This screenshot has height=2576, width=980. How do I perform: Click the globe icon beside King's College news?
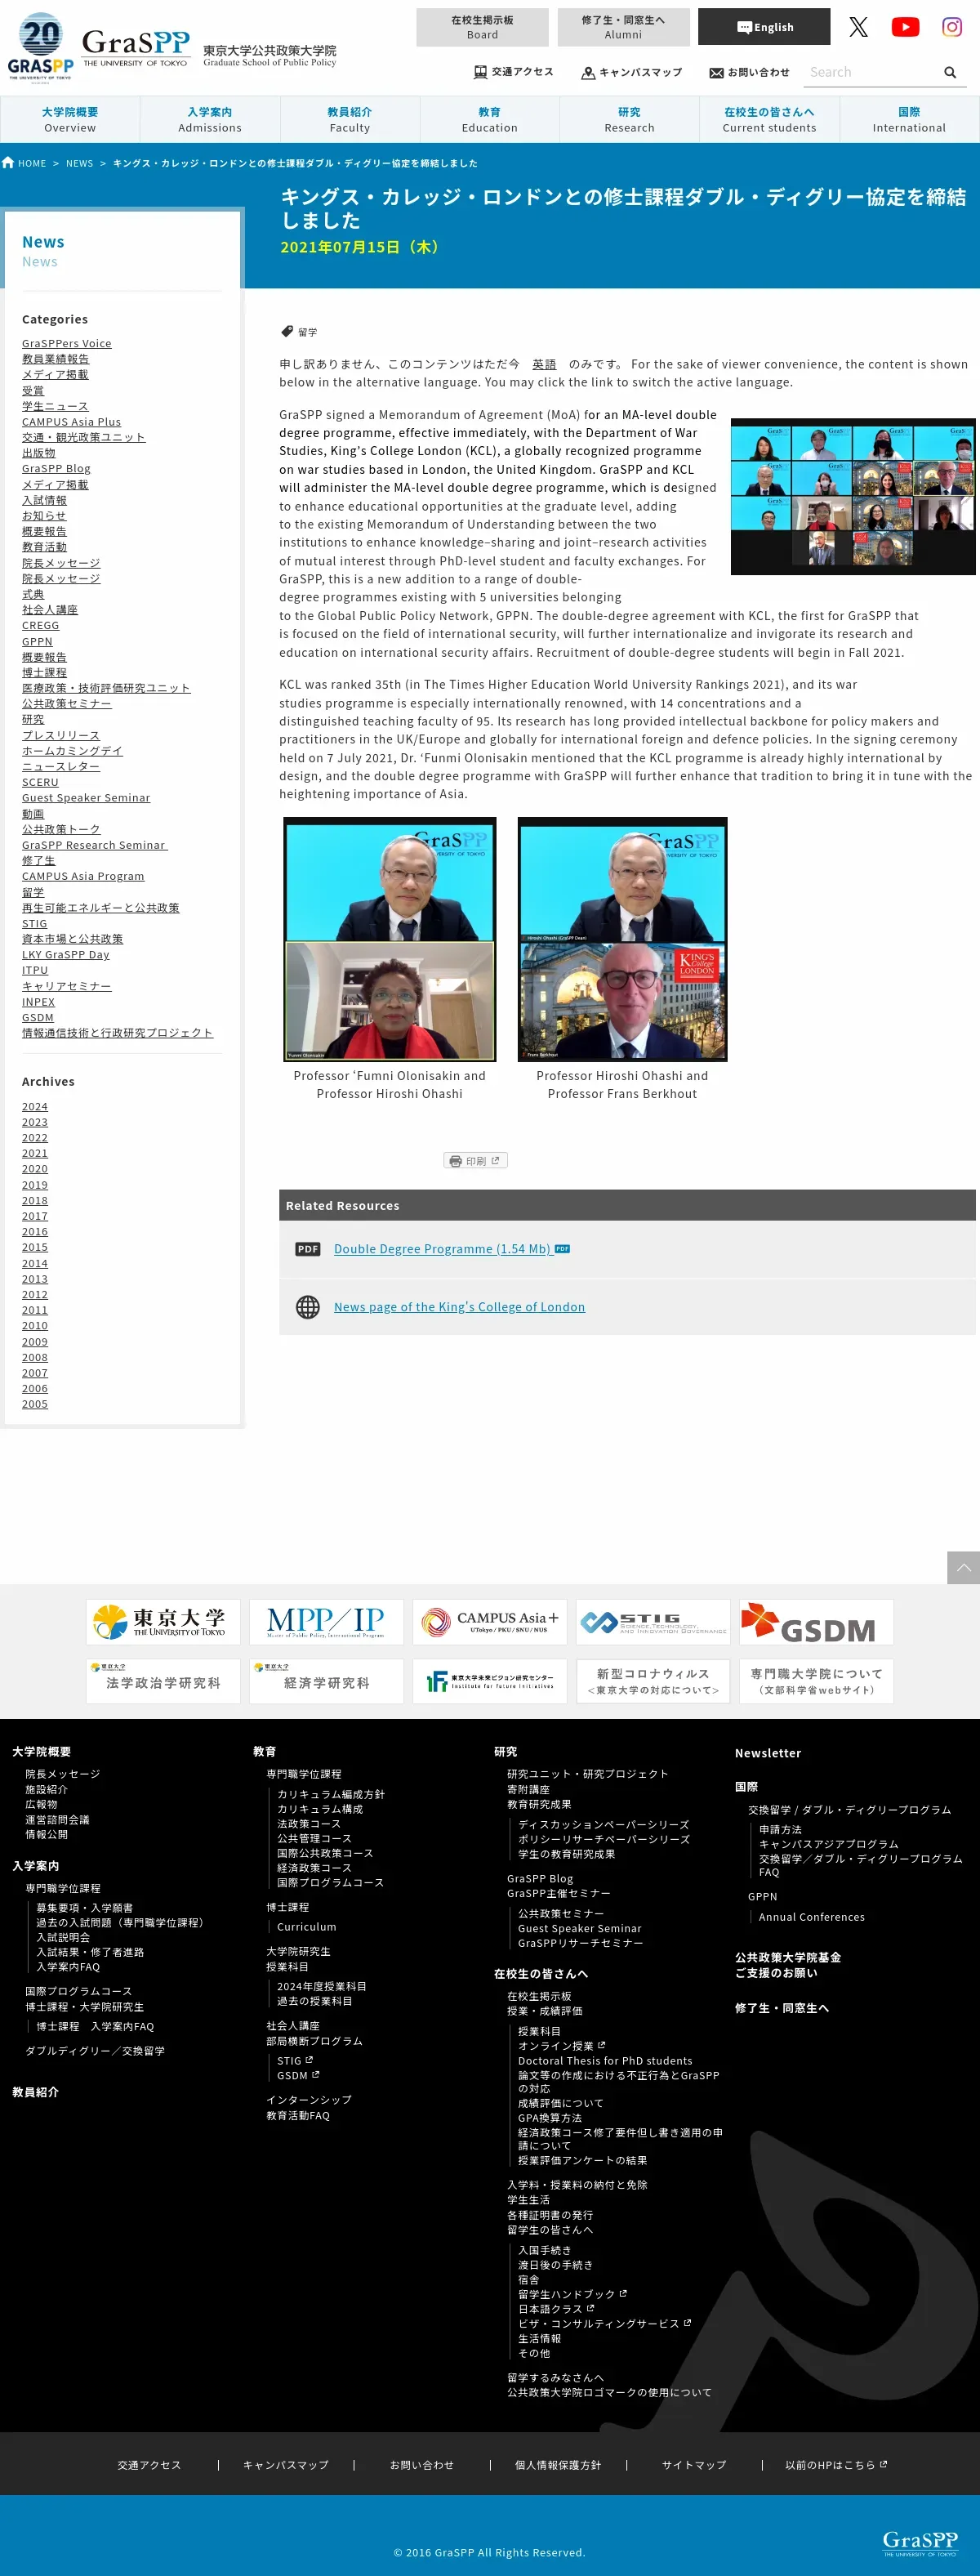point(308,1307)
